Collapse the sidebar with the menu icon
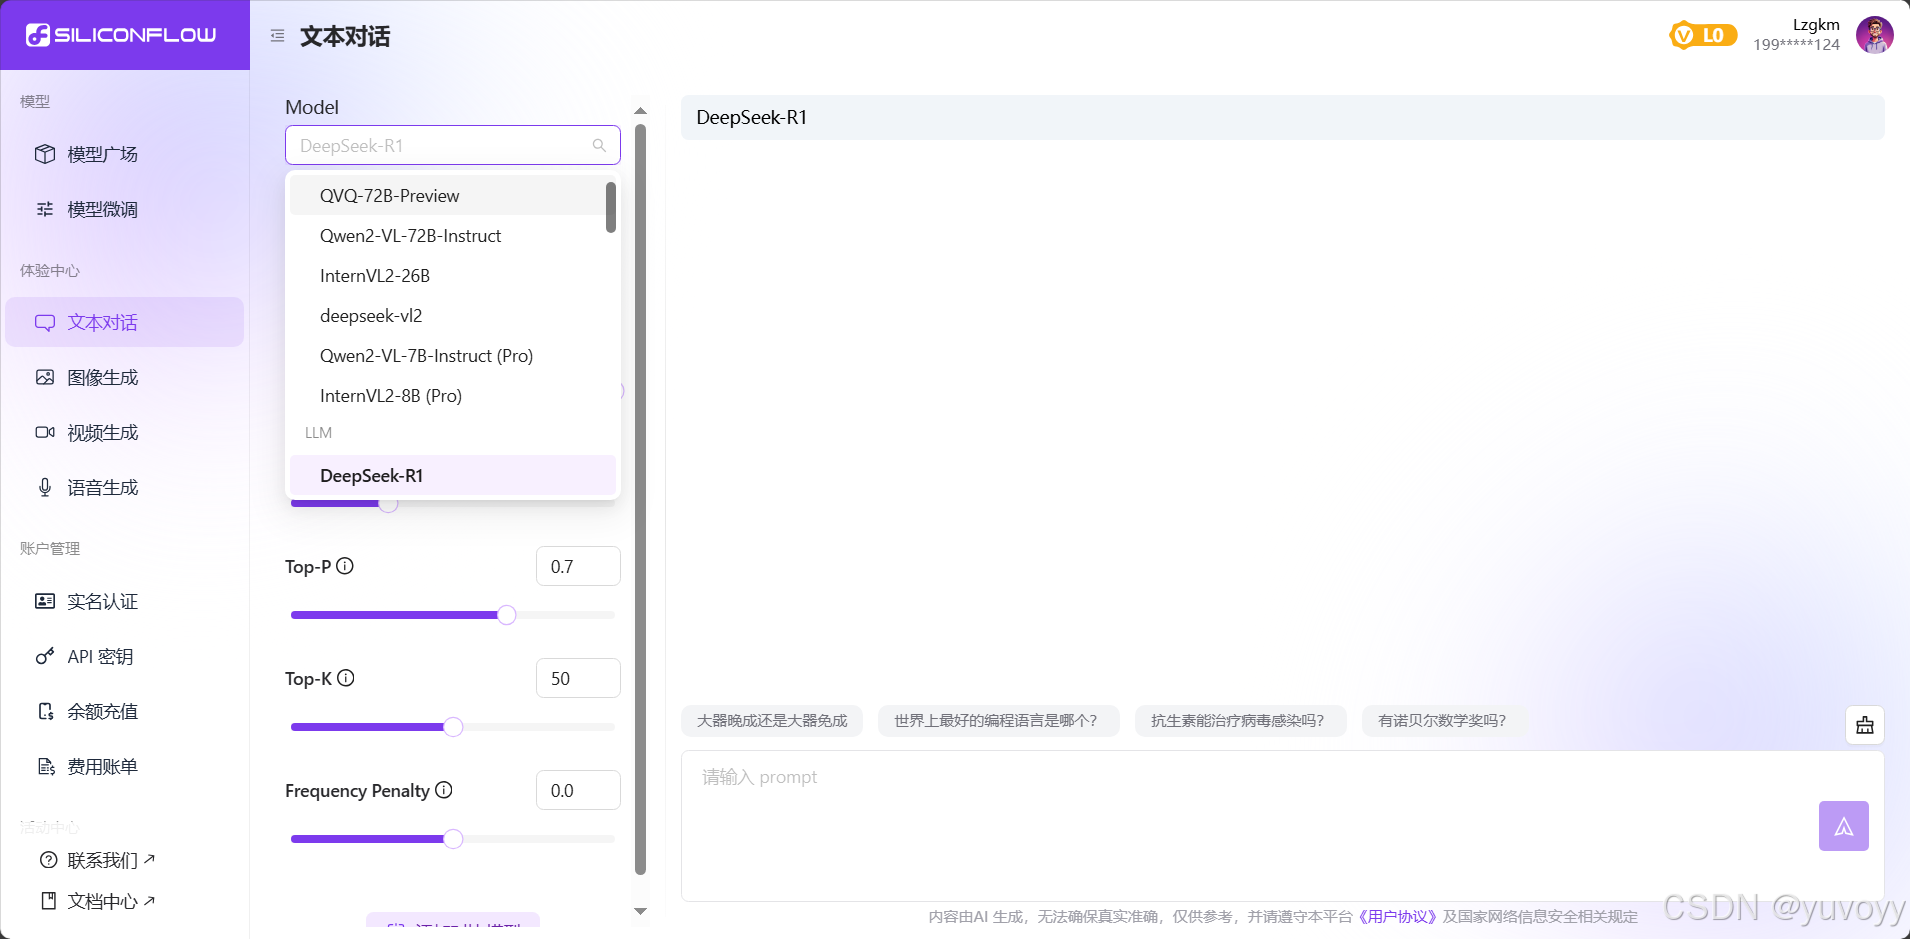 [277, 36]
